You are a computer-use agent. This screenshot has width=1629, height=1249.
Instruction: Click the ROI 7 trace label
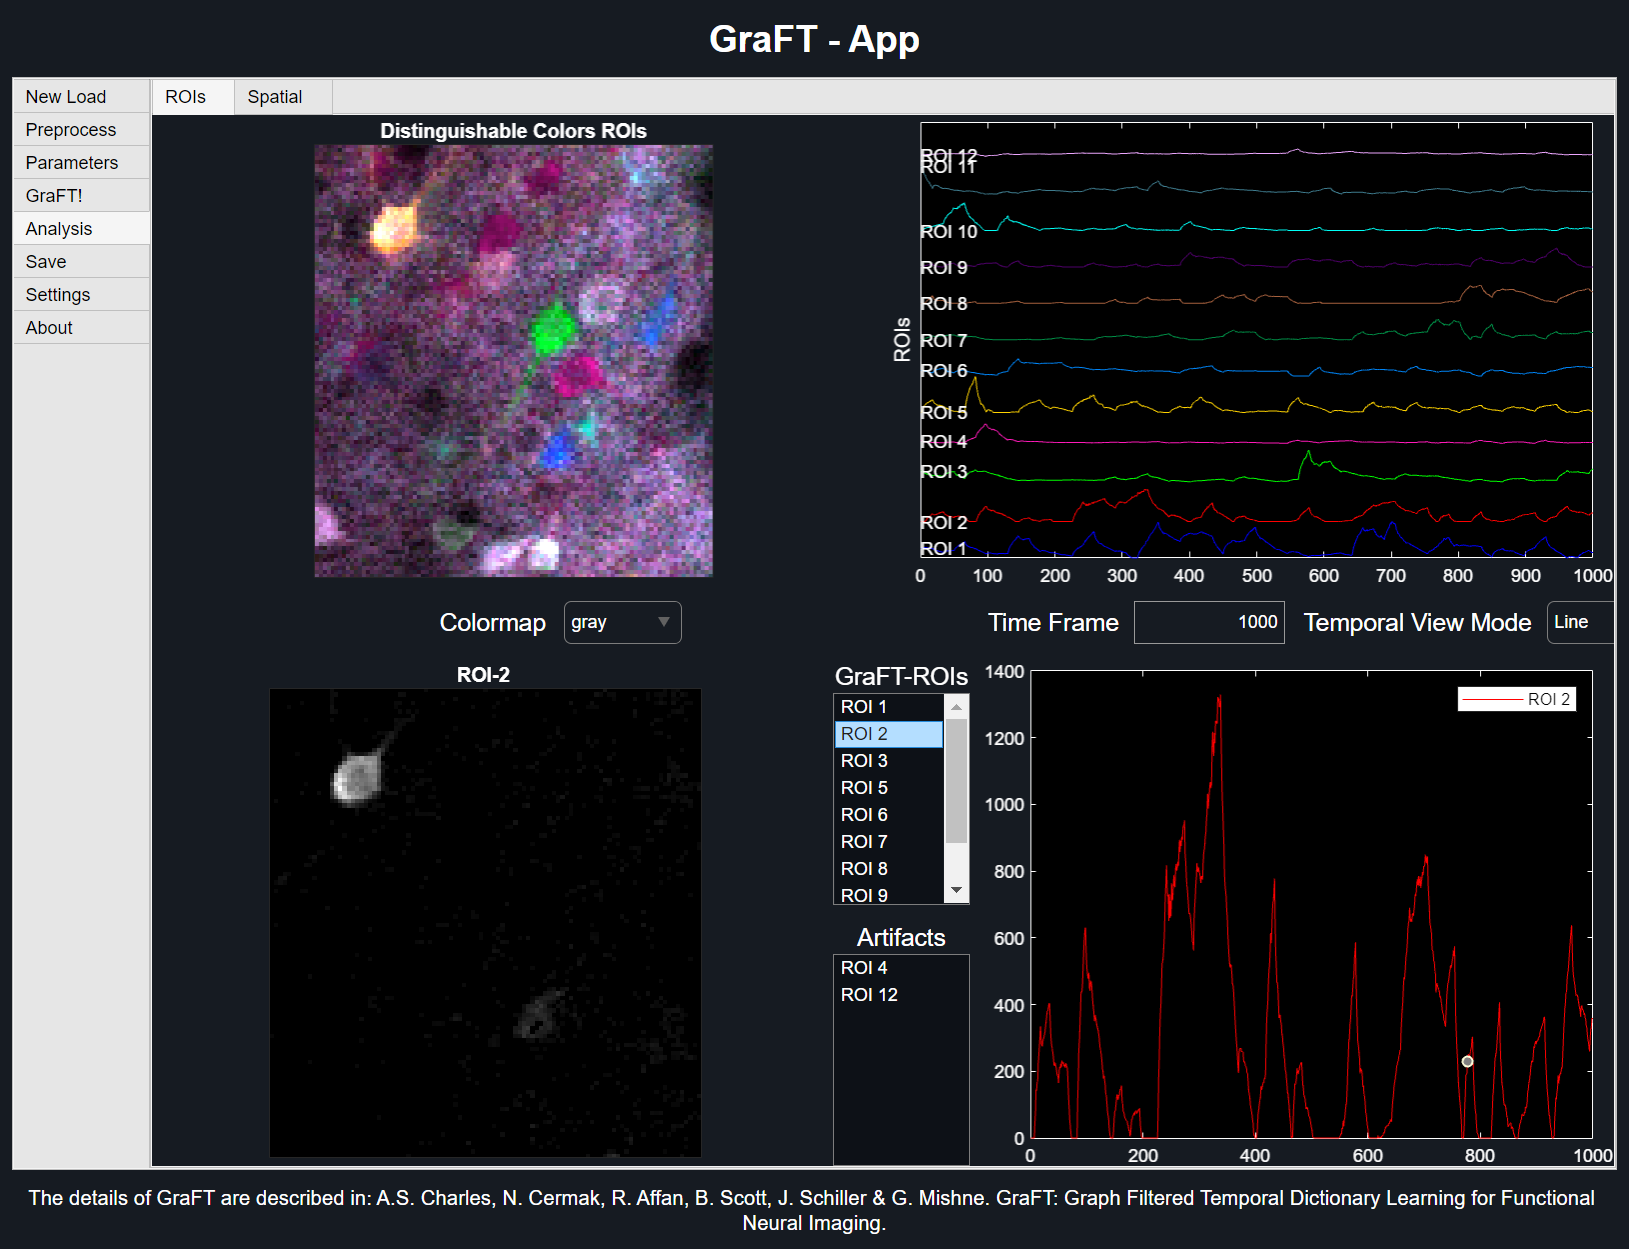tap(944, 341)
